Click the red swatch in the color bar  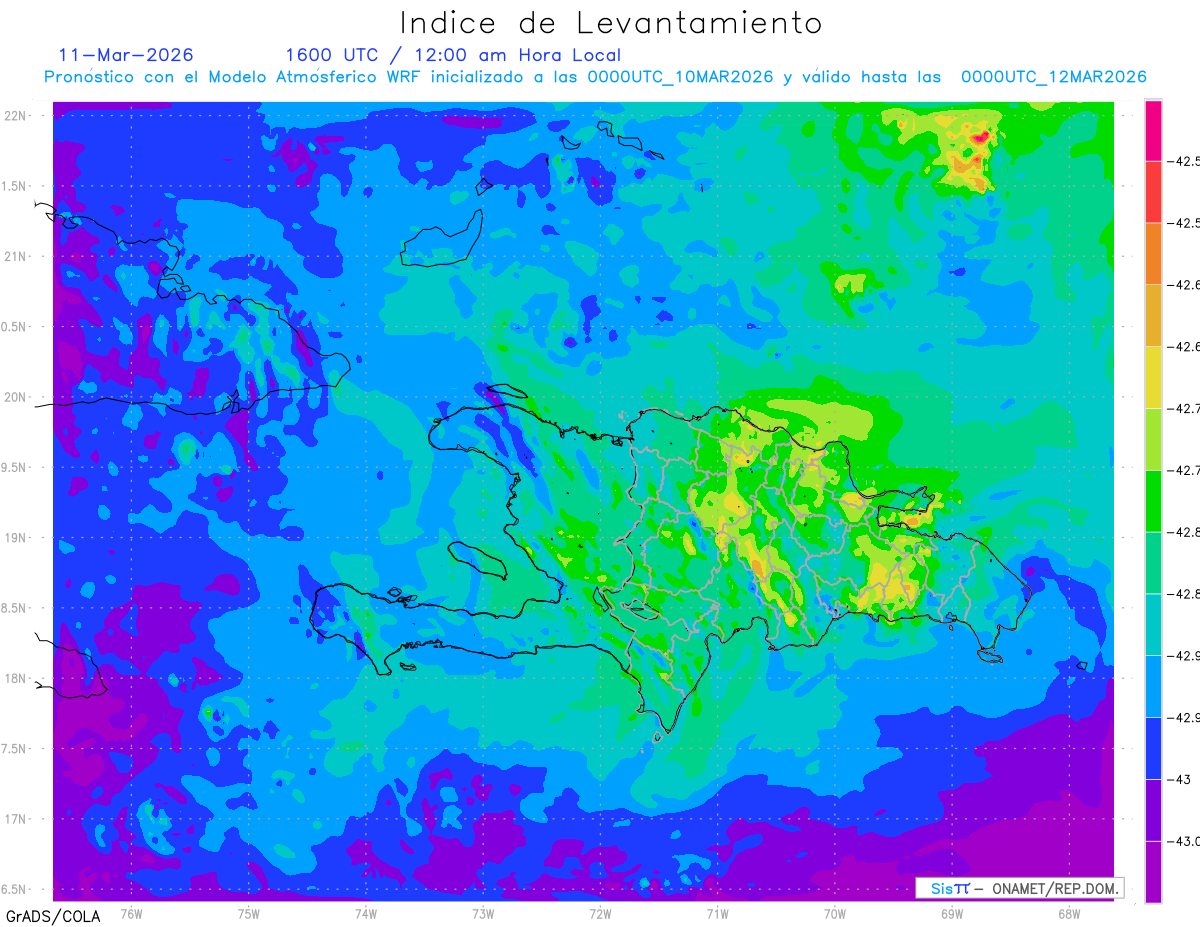[1153, 191]
